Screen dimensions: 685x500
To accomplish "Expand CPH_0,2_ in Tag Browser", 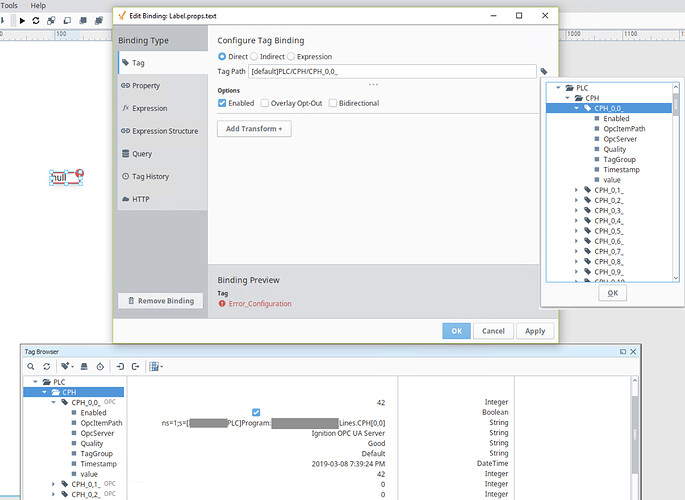I will click(54, 494).
